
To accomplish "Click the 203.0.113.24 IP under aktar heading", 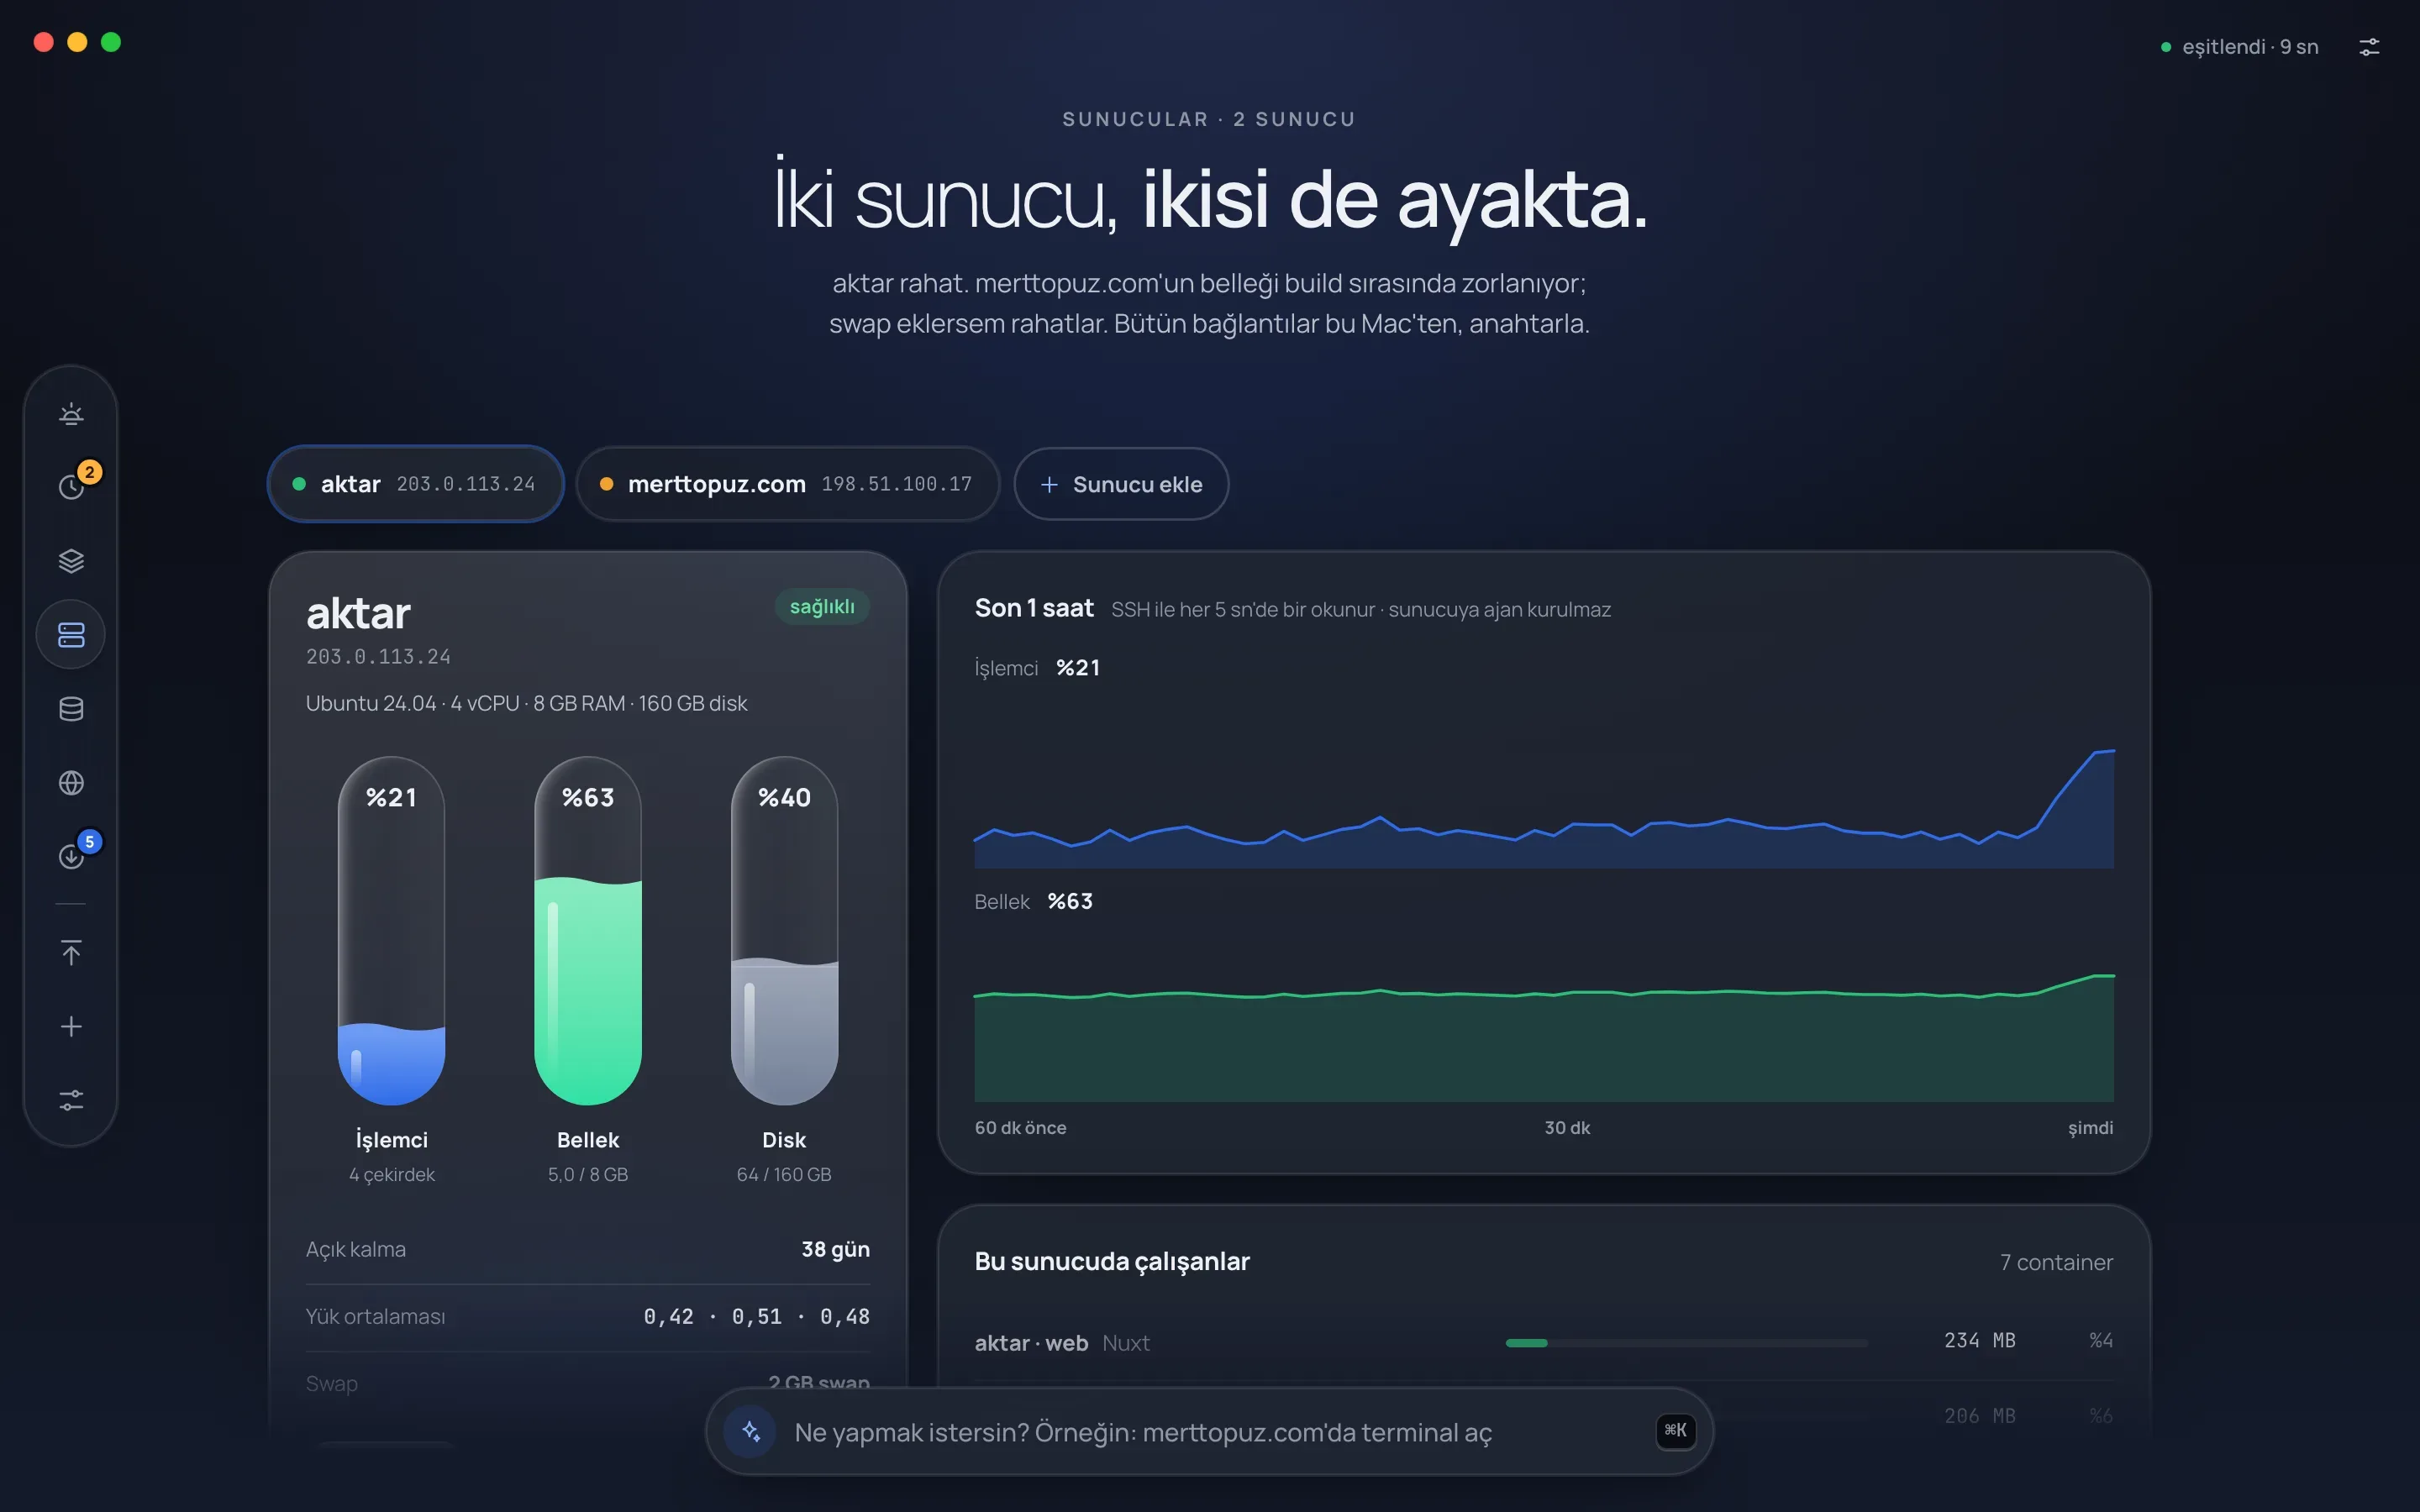I will [378, 657].
